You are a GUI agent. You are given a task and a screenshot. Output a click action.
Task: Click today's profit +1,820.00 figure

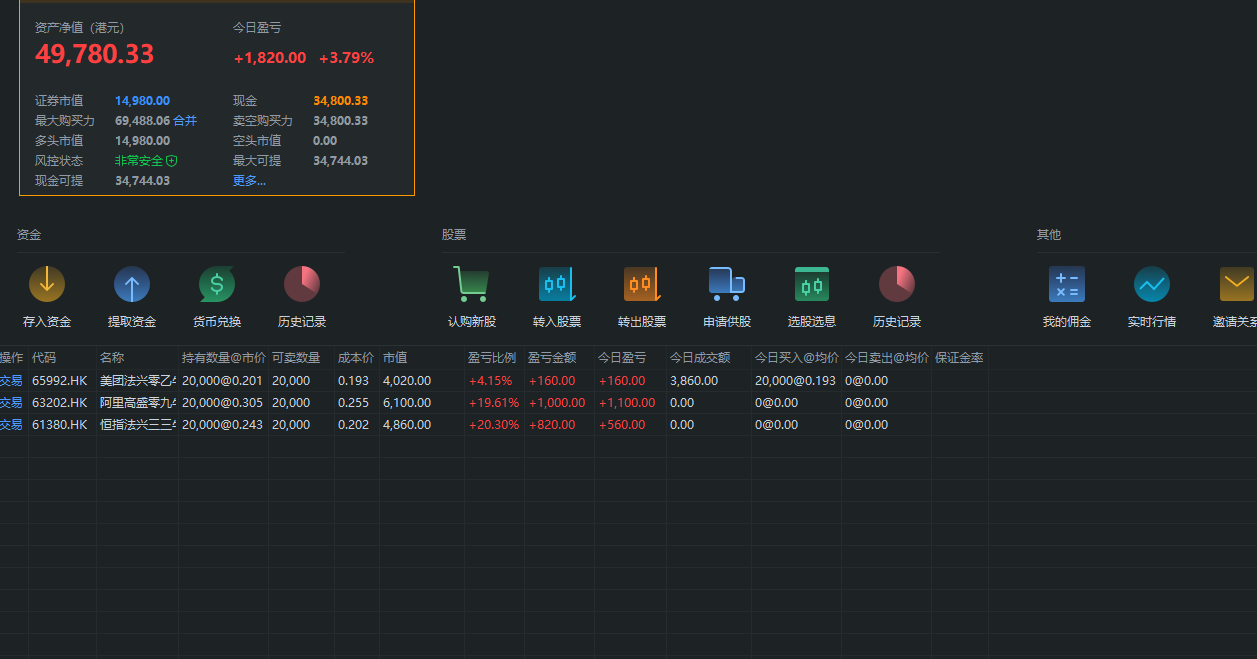pos(270,58)
